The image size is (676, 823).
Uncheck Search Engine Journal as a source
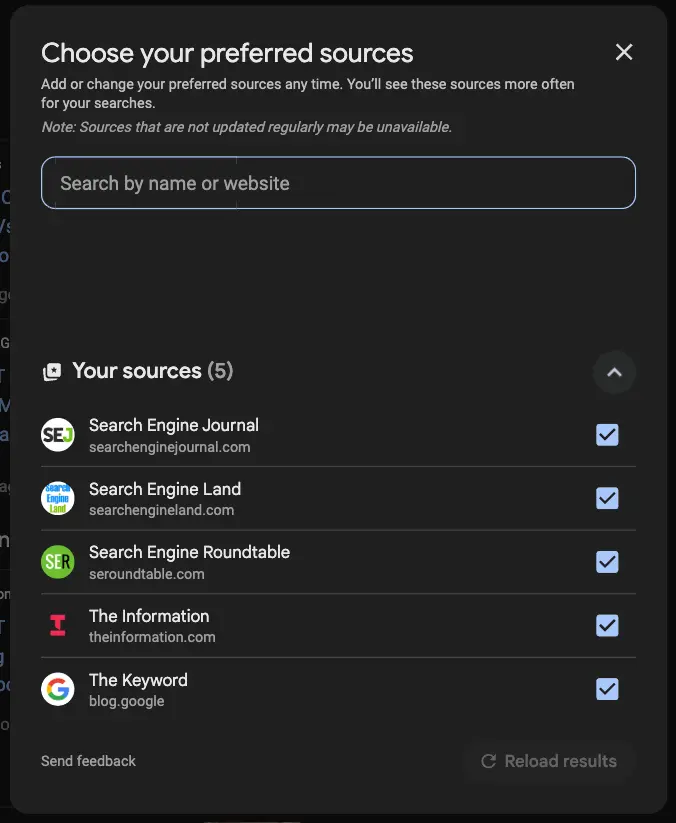(607, 434)
